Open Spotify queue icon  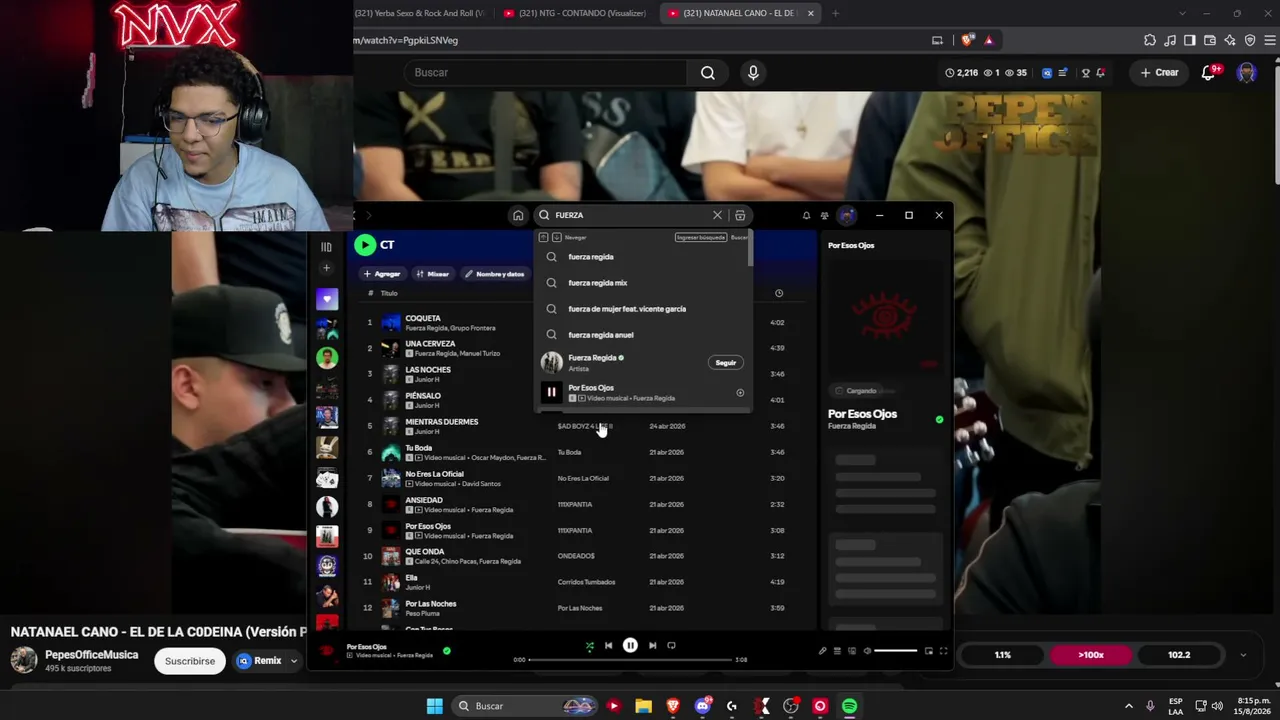pos(837,651)
